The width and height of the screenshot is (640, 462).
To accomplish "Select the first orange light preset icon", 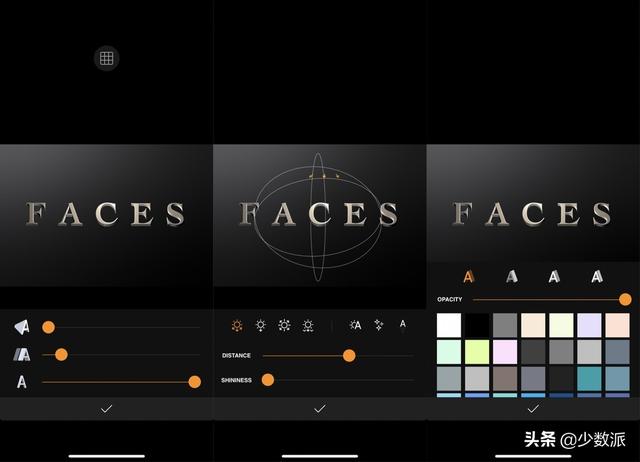I will pos(237,326).
